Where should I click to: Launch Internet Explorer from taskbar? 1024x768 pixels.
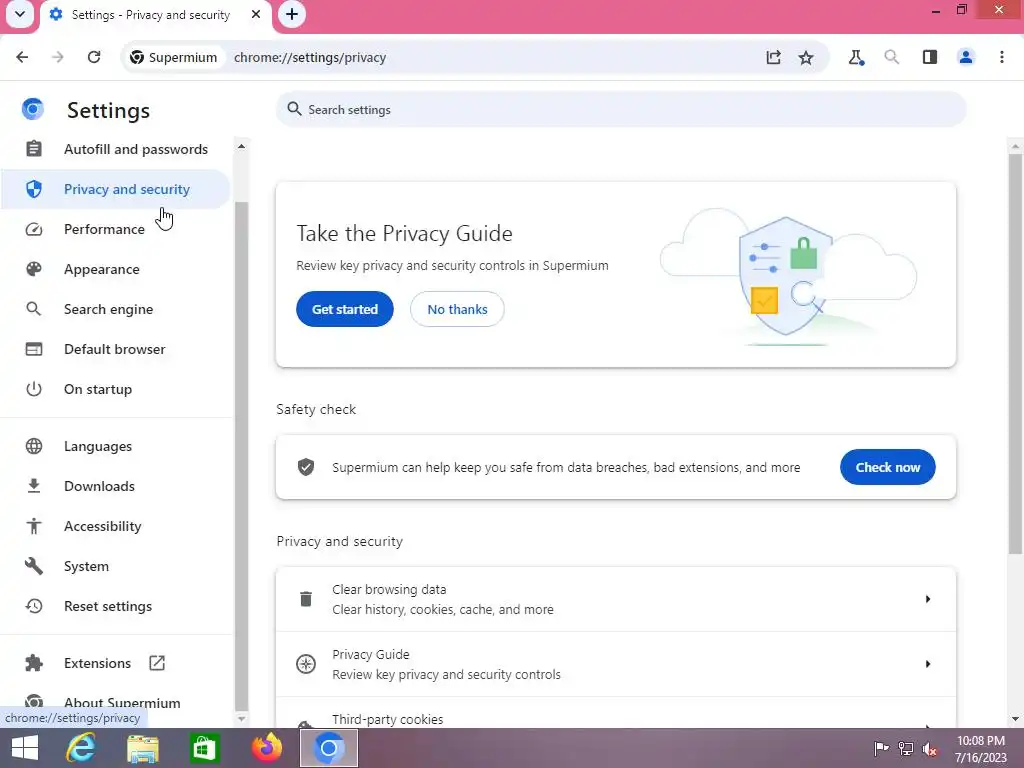[x=81, y=748]
